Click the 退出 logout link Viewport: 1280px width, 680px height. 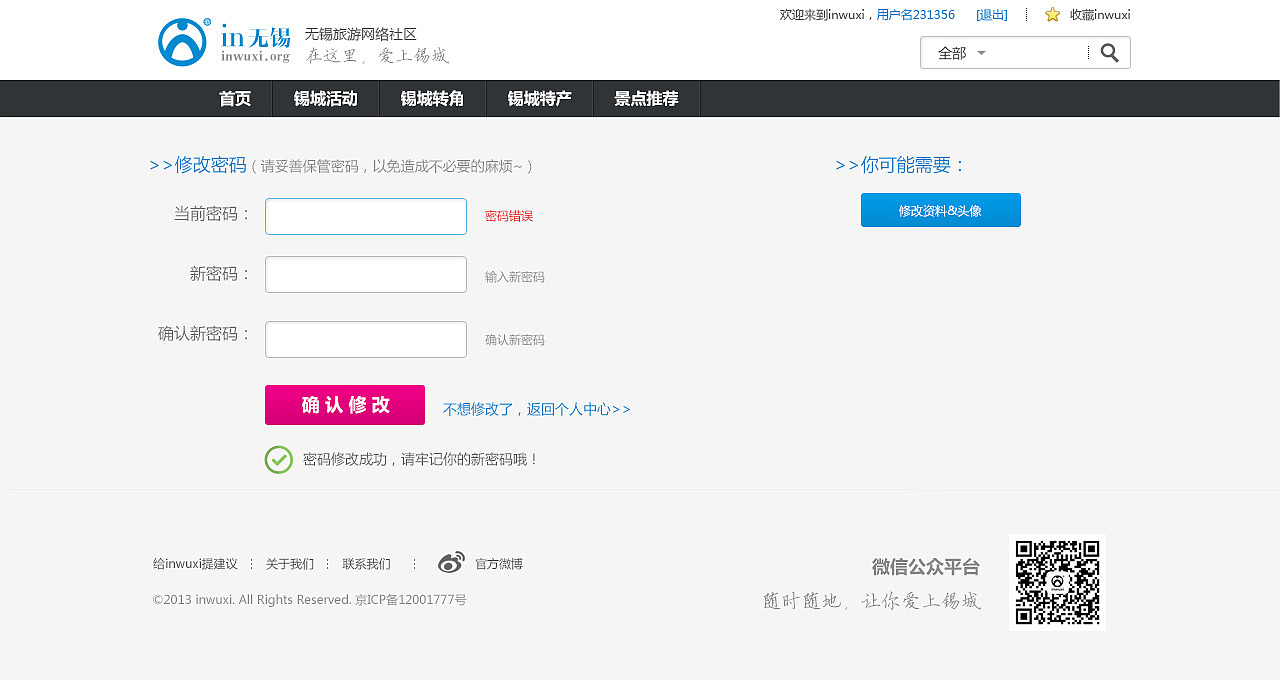coord(991,14)
